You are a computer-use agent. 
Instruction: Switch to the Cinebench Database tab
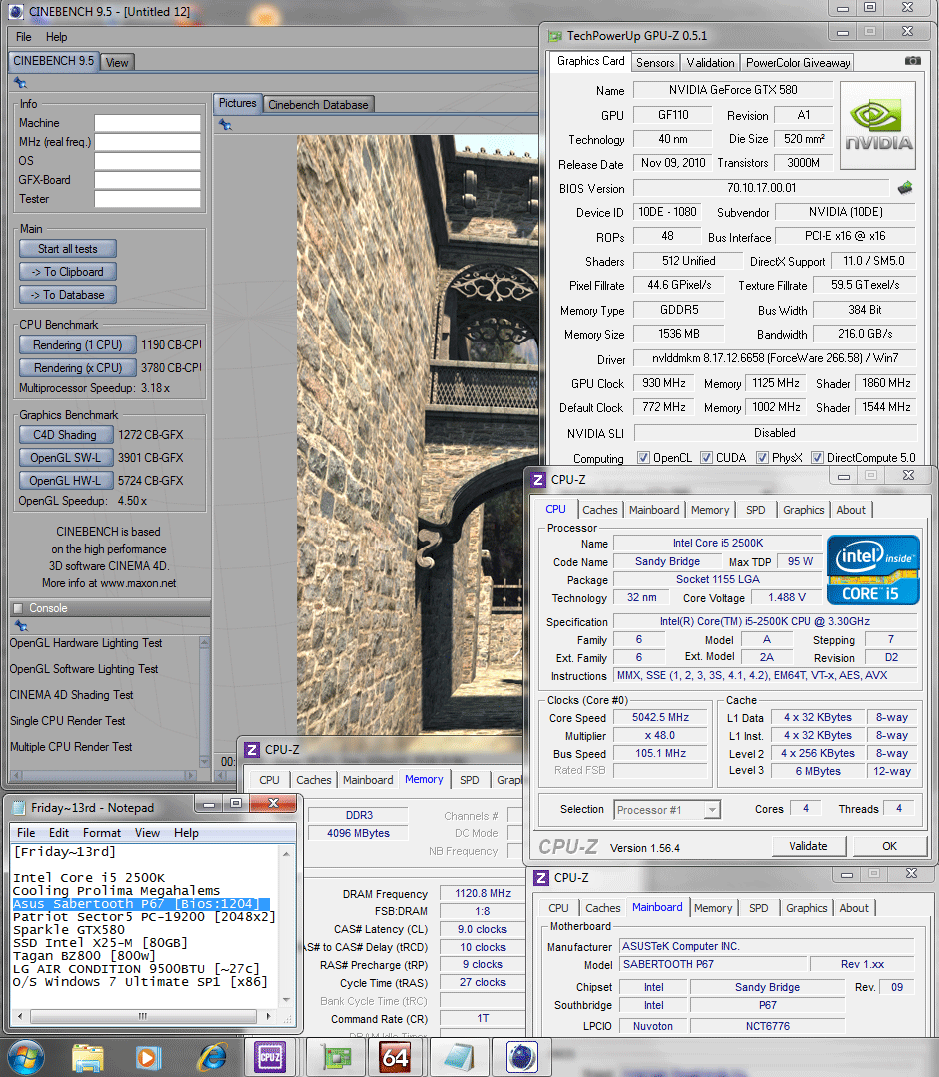[x=318, y=104]
